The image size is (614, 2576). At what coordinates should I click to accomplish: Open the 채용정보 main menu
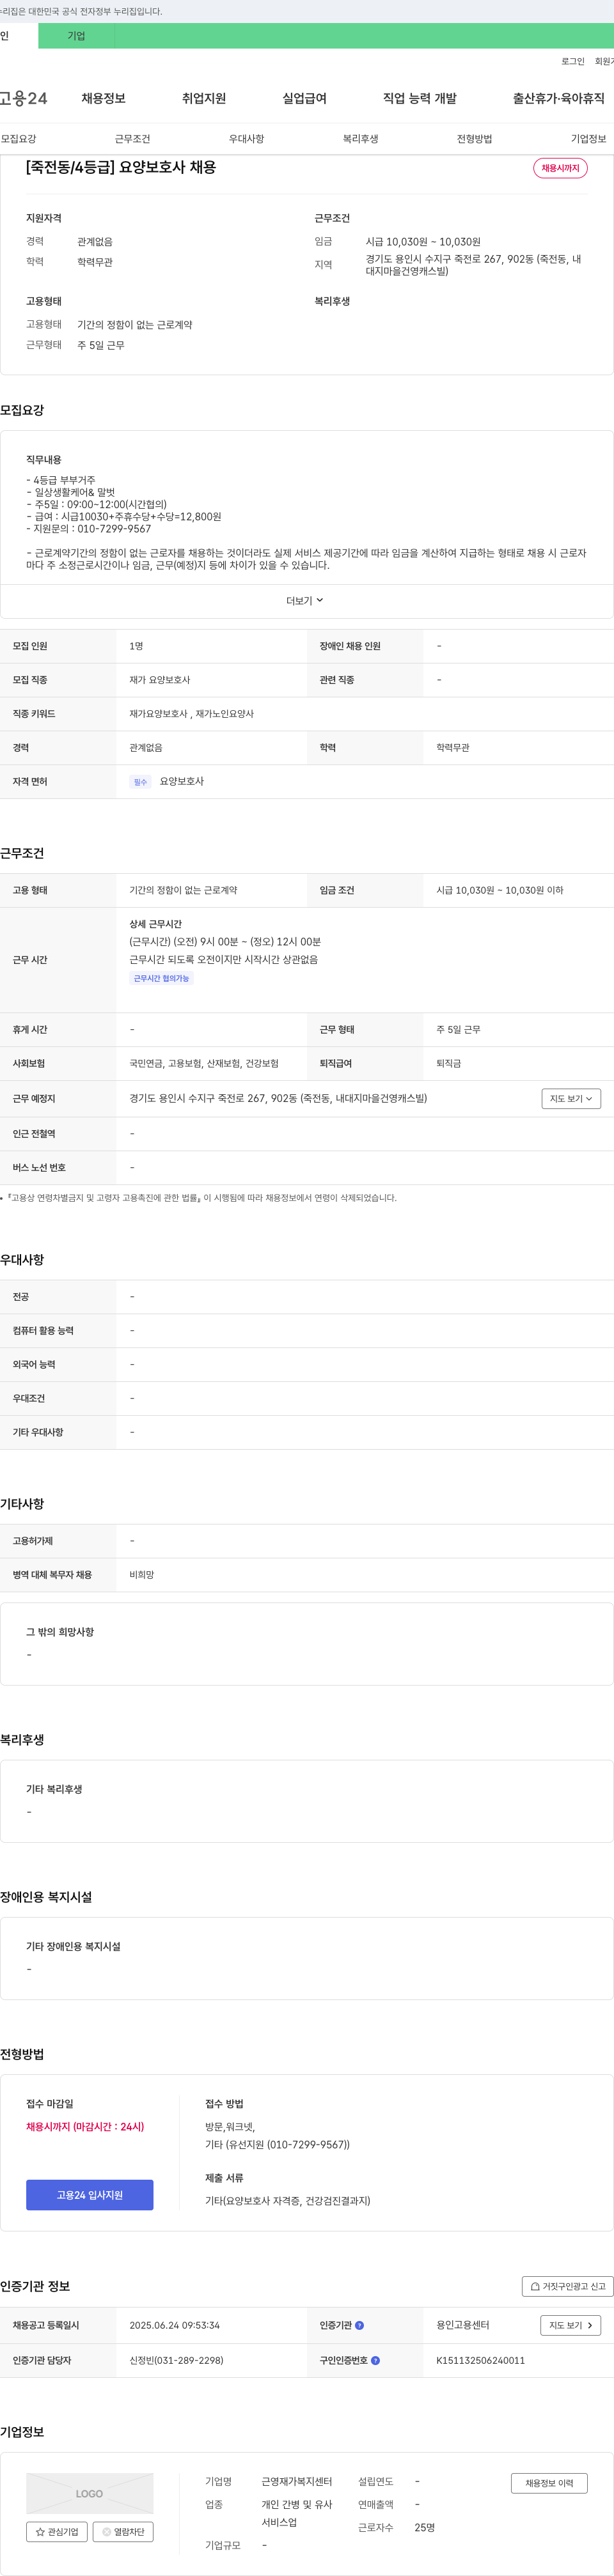103,98
